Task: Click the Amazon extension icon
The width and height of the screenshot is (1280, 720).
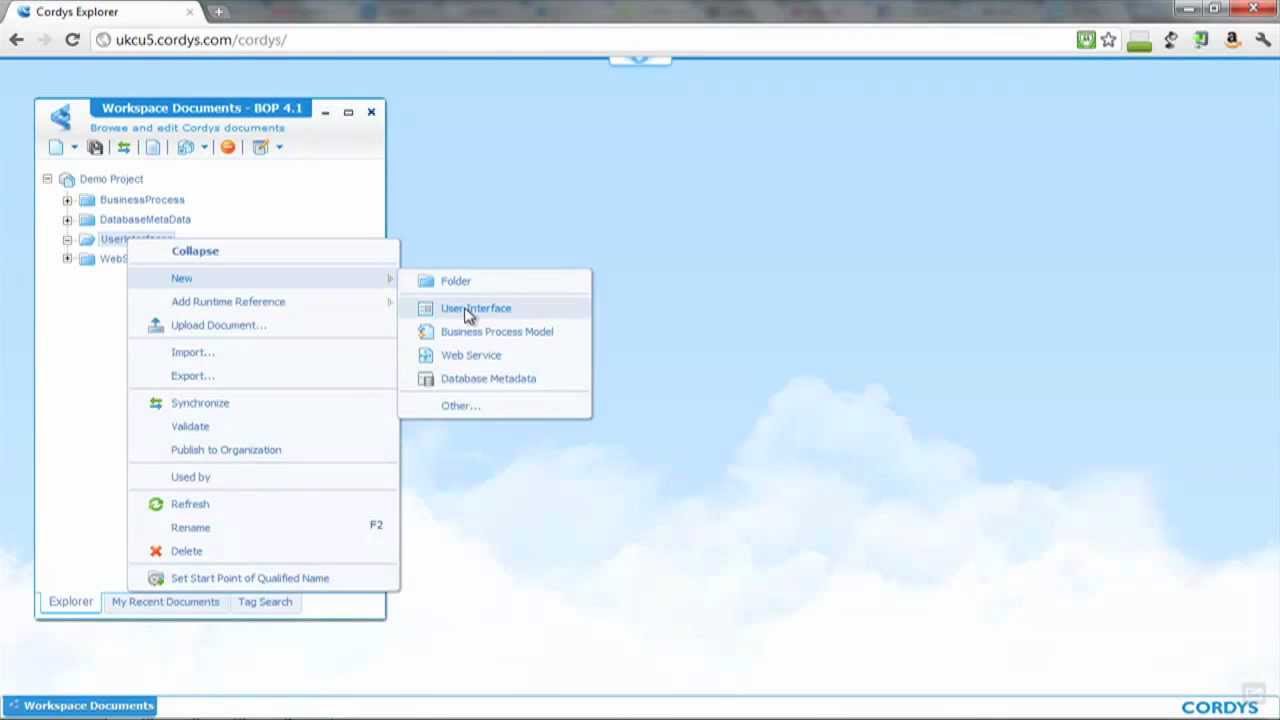Action: (x=1232, y=40)
